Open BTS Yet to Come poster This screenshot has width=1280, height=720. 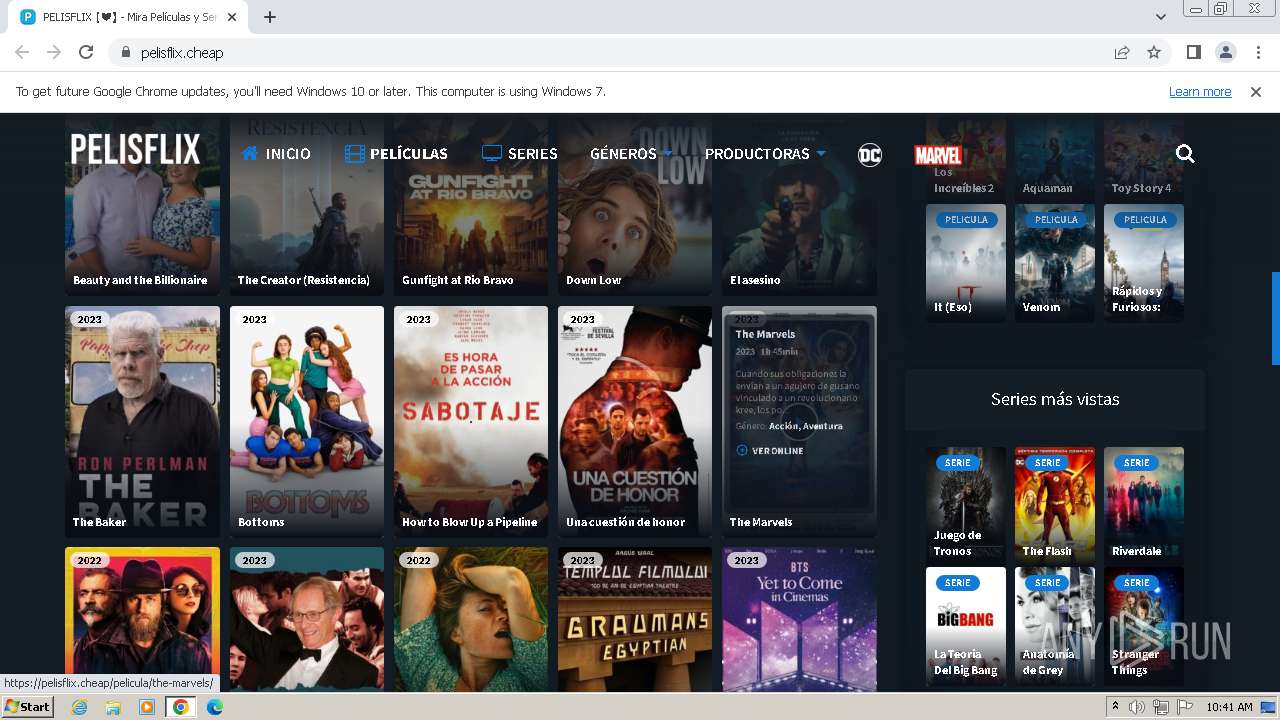tap(799, 619)
